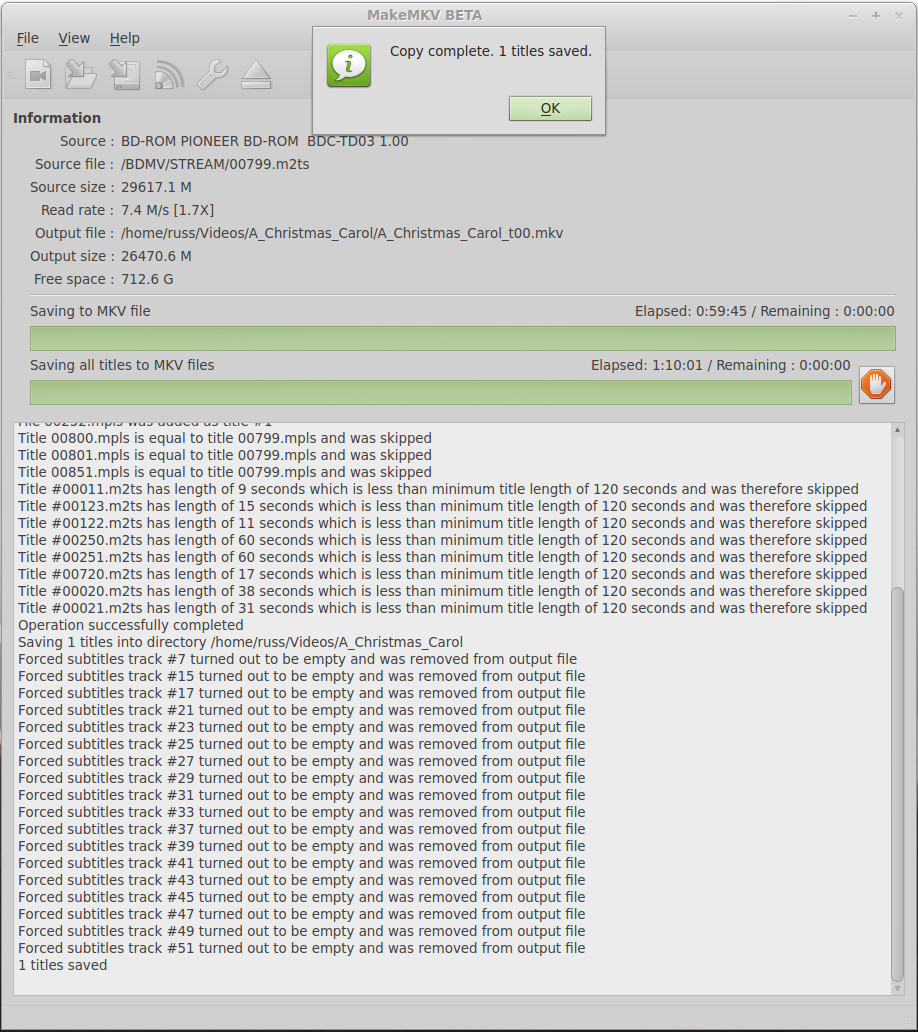This screenshot has width=918, height=1032.
Task: Click the orange stop hand button
Action: click(x=877, y=385)
